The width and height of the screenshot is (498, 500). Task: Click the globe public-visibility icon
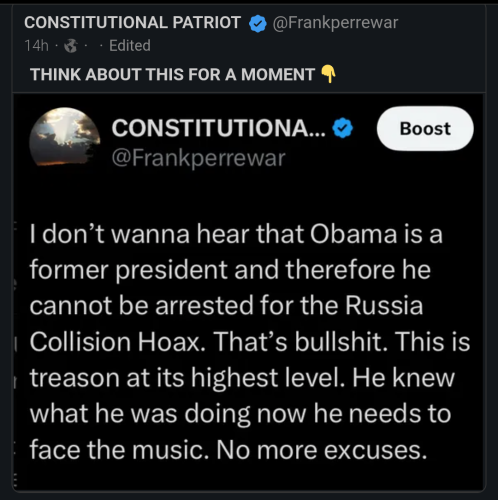coord(70,46)
